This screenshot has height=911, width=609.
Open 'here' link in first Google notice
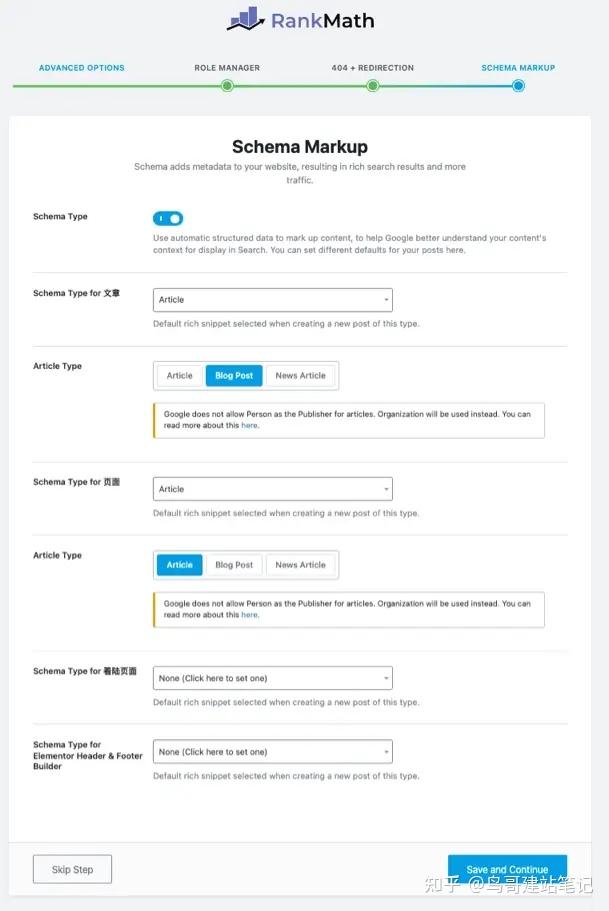pos(250,425)
